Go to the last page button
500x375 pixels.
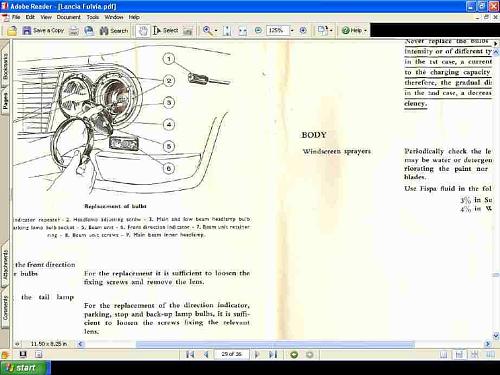point(273,354)
